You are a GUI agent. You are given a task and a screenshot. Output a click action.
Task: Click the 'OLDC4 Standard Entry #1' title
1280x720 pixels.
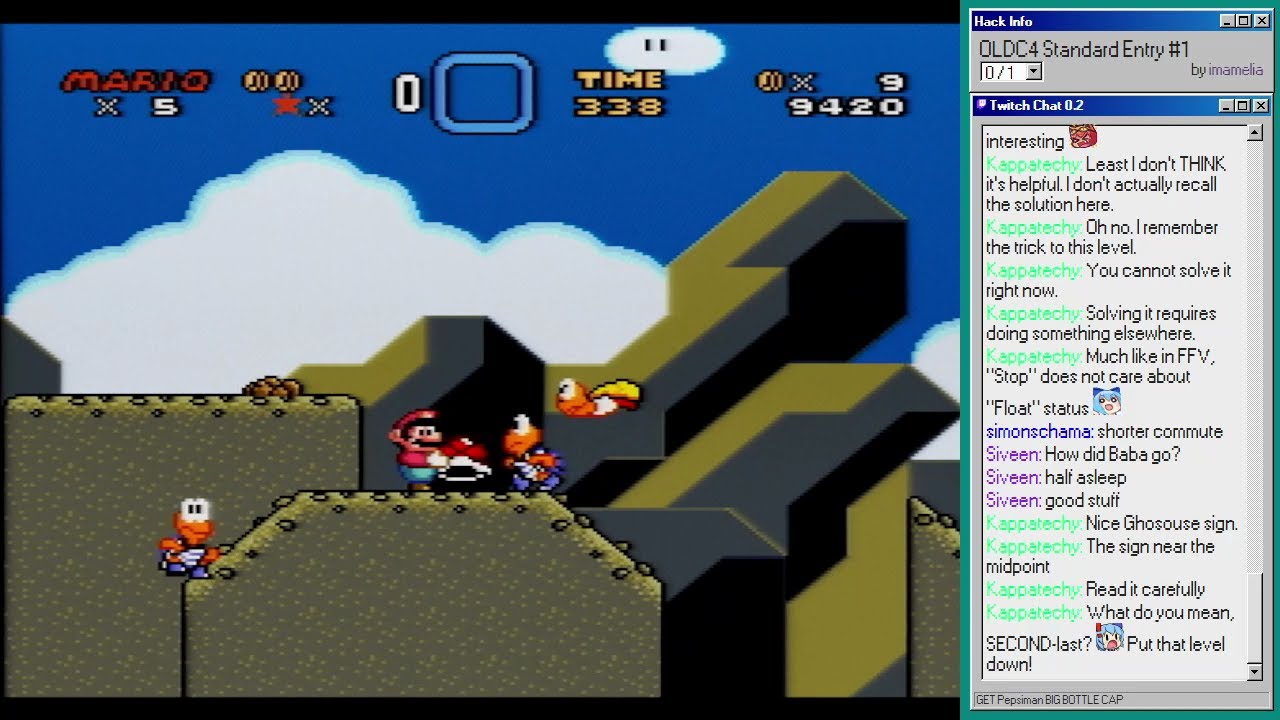[1083, 49]
